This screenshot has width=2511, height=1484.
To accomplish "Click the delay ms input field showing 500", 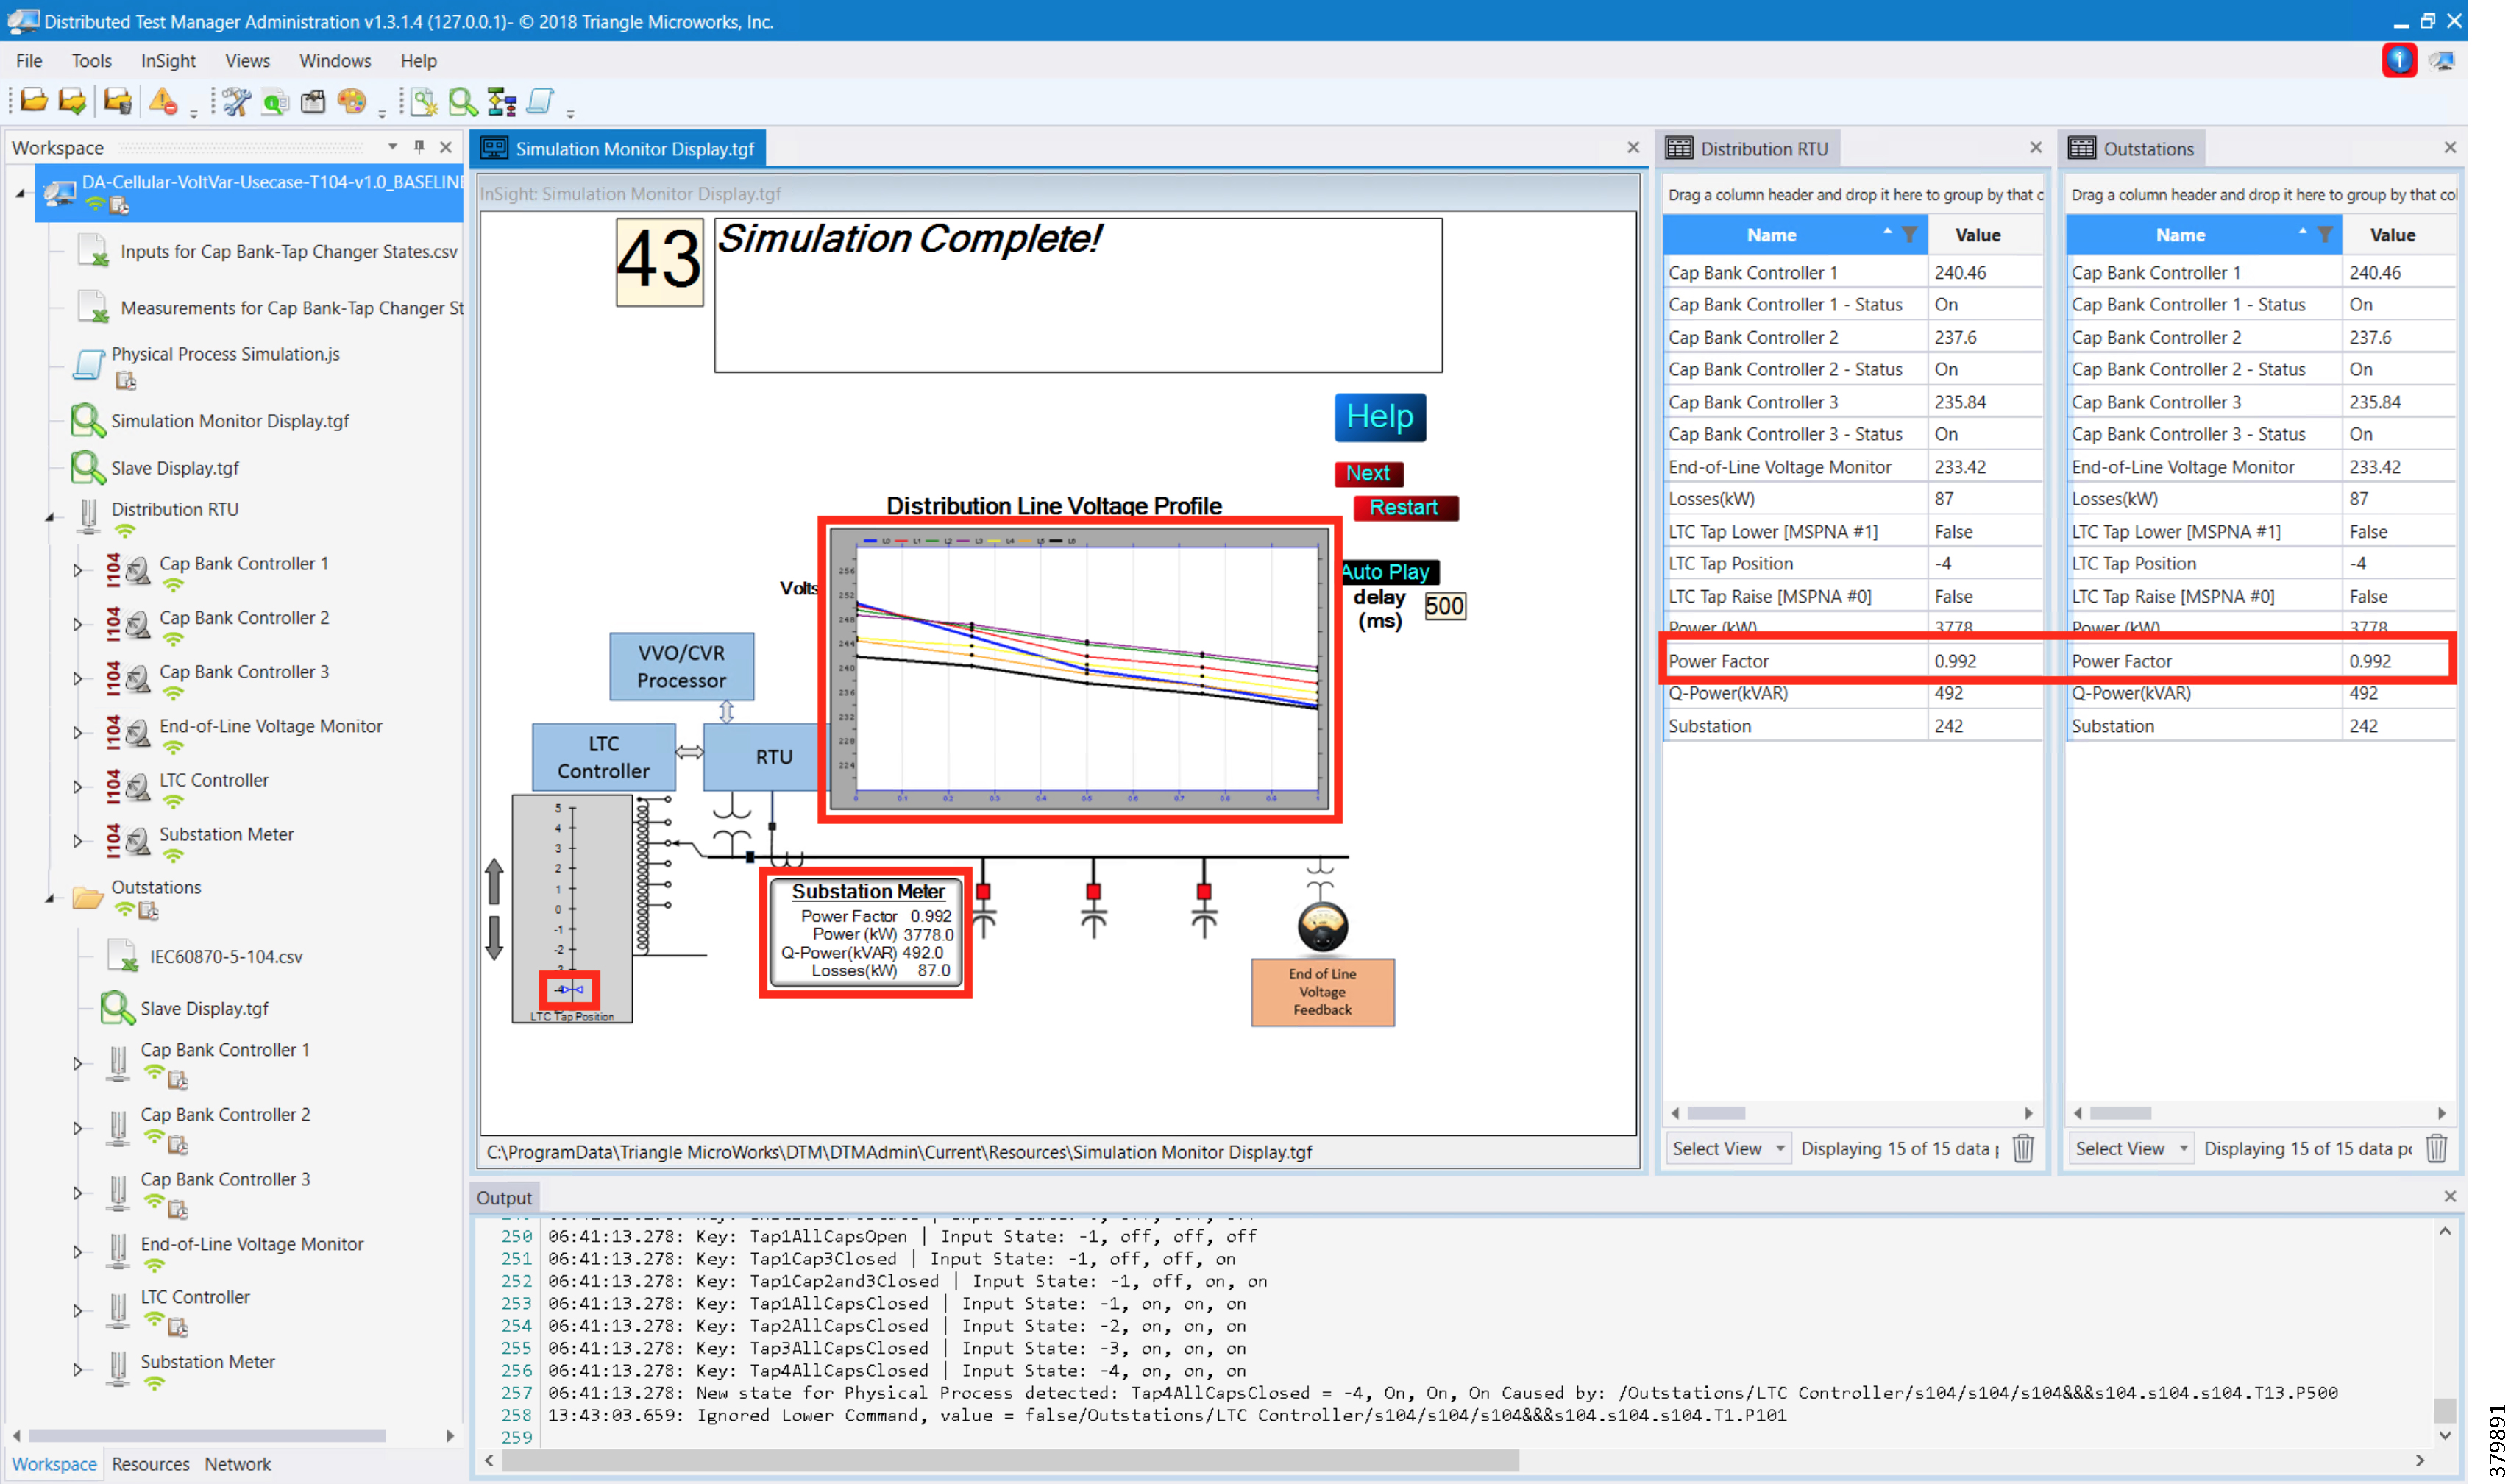I will coord(1444,606).
